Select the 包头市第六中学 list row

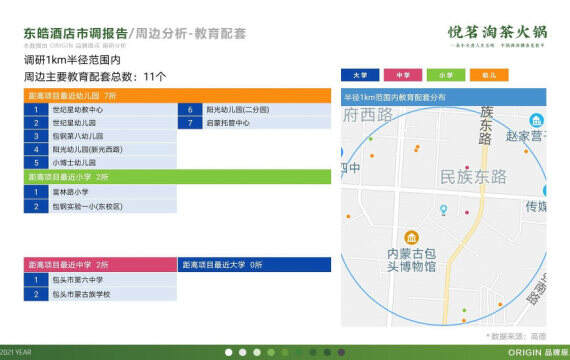100,280
